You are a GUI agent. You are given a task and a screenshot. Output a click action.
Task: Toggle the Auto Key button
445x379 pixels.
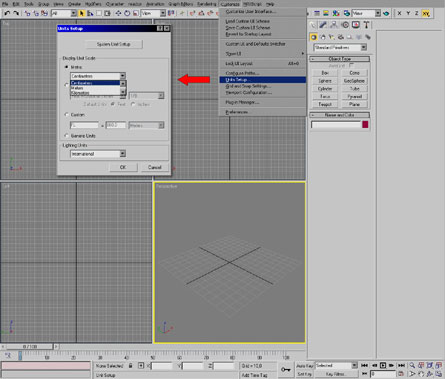click(x=305, y=366)
